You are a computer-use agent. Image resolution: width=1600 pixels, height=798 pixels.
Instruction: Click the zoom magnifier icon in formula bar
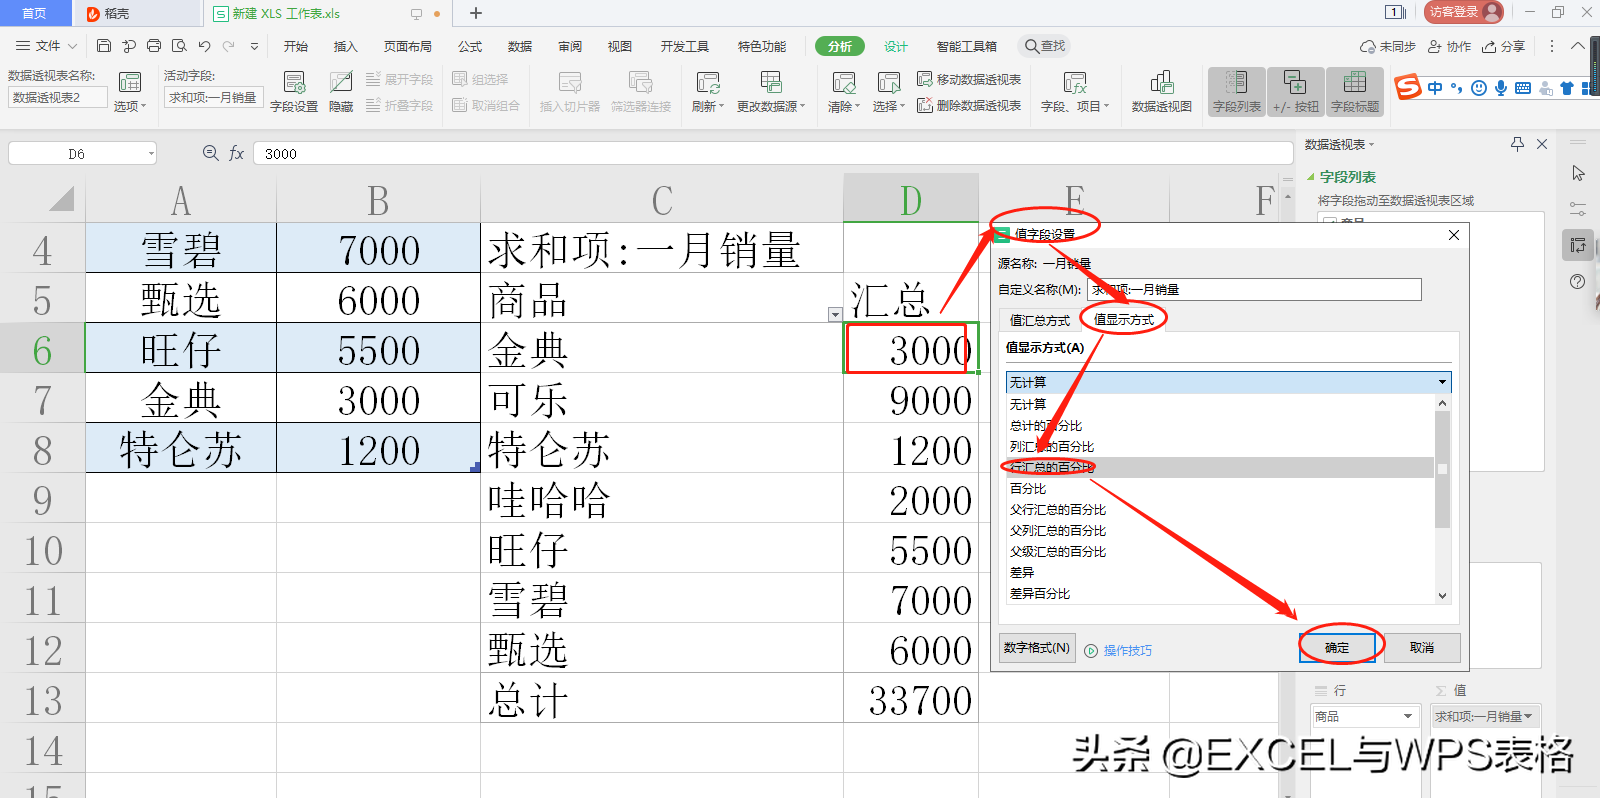pyautogui.click(x=210, y=153)
